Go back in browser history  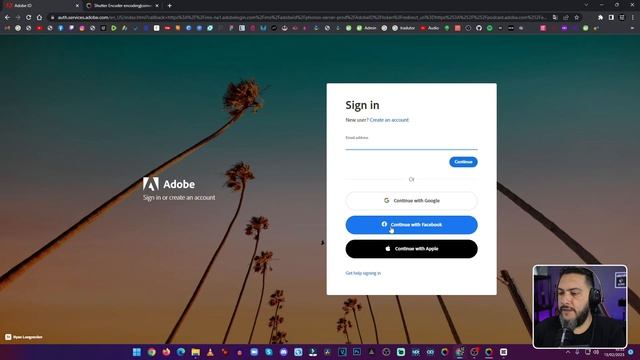[x=7, y=18]
